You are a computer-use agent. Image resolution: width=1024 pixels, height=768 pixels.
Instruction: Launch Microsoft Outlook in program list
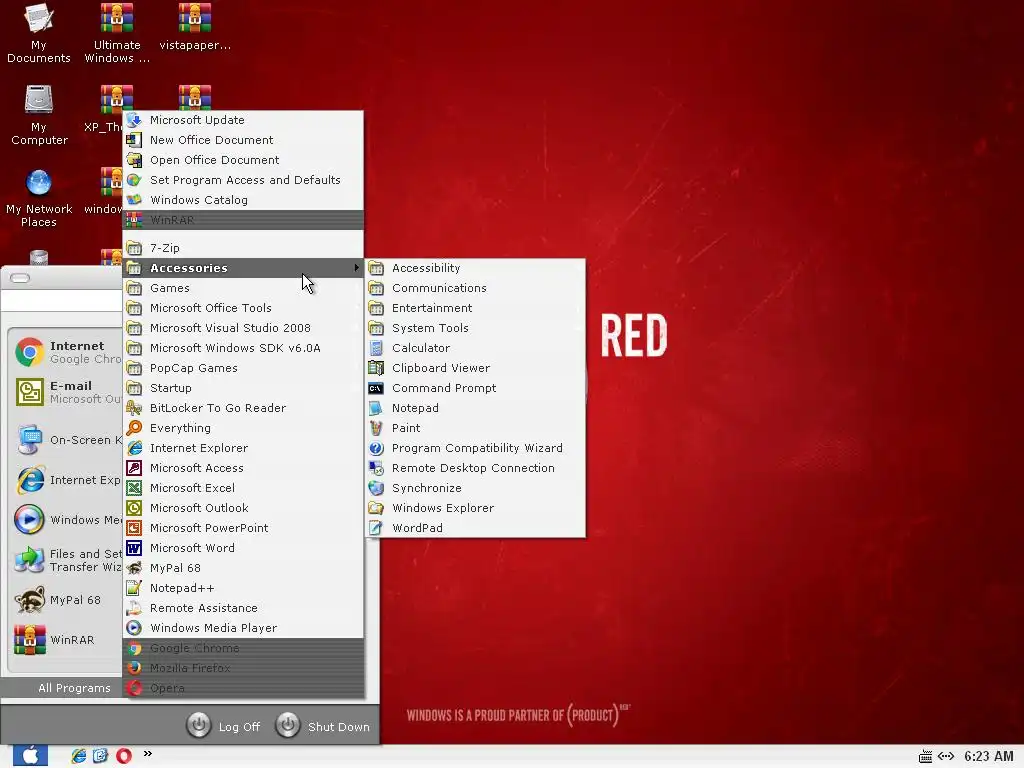pos(243,508)
